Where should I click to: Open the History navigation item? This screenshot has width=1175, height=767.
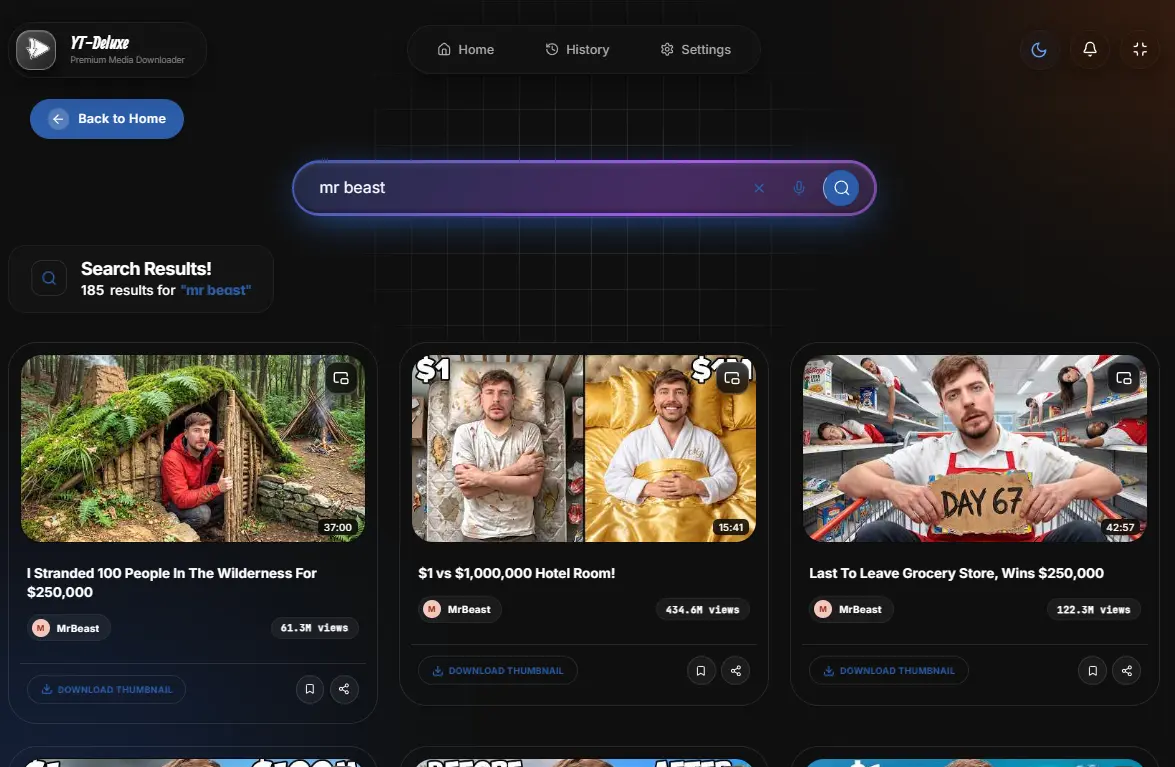click(x=577, y=49)
